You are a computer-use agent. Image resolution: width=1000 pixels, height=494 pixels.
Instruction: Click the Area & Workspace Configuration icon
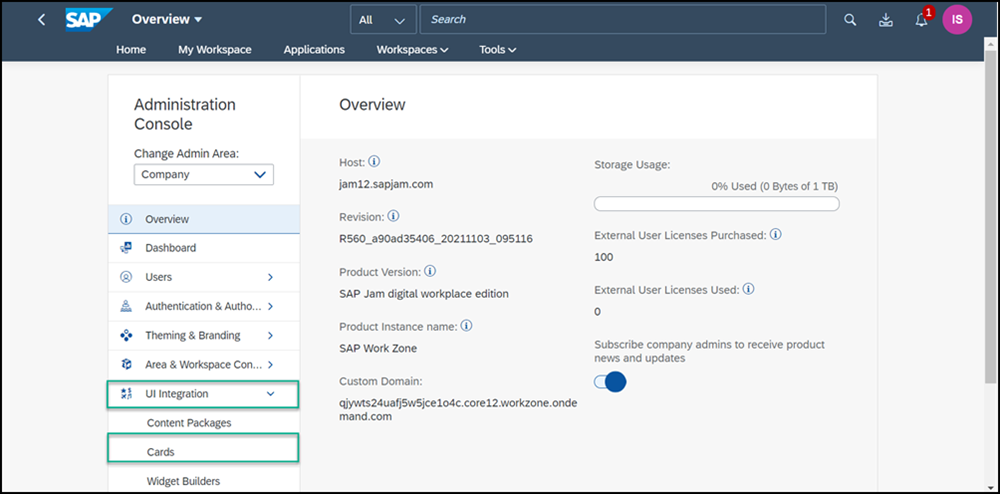pos(126,365)
